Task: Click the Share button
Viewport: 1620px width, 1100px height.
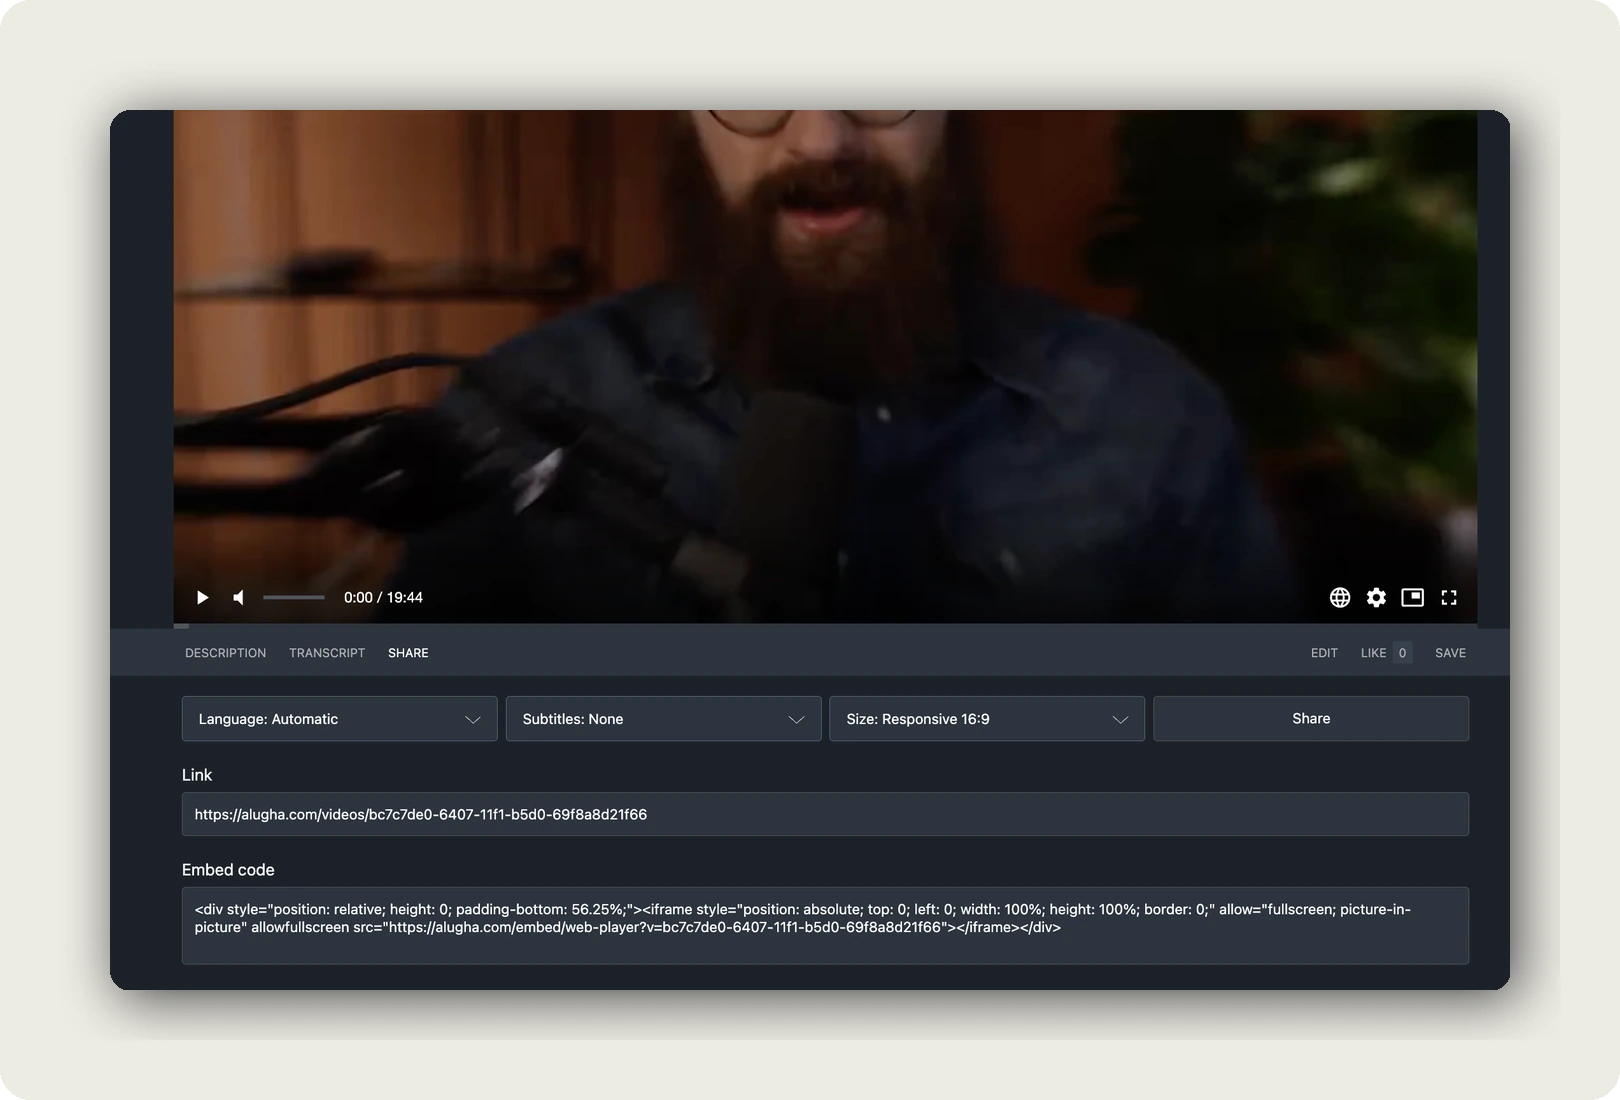Action: [1311, 719]
